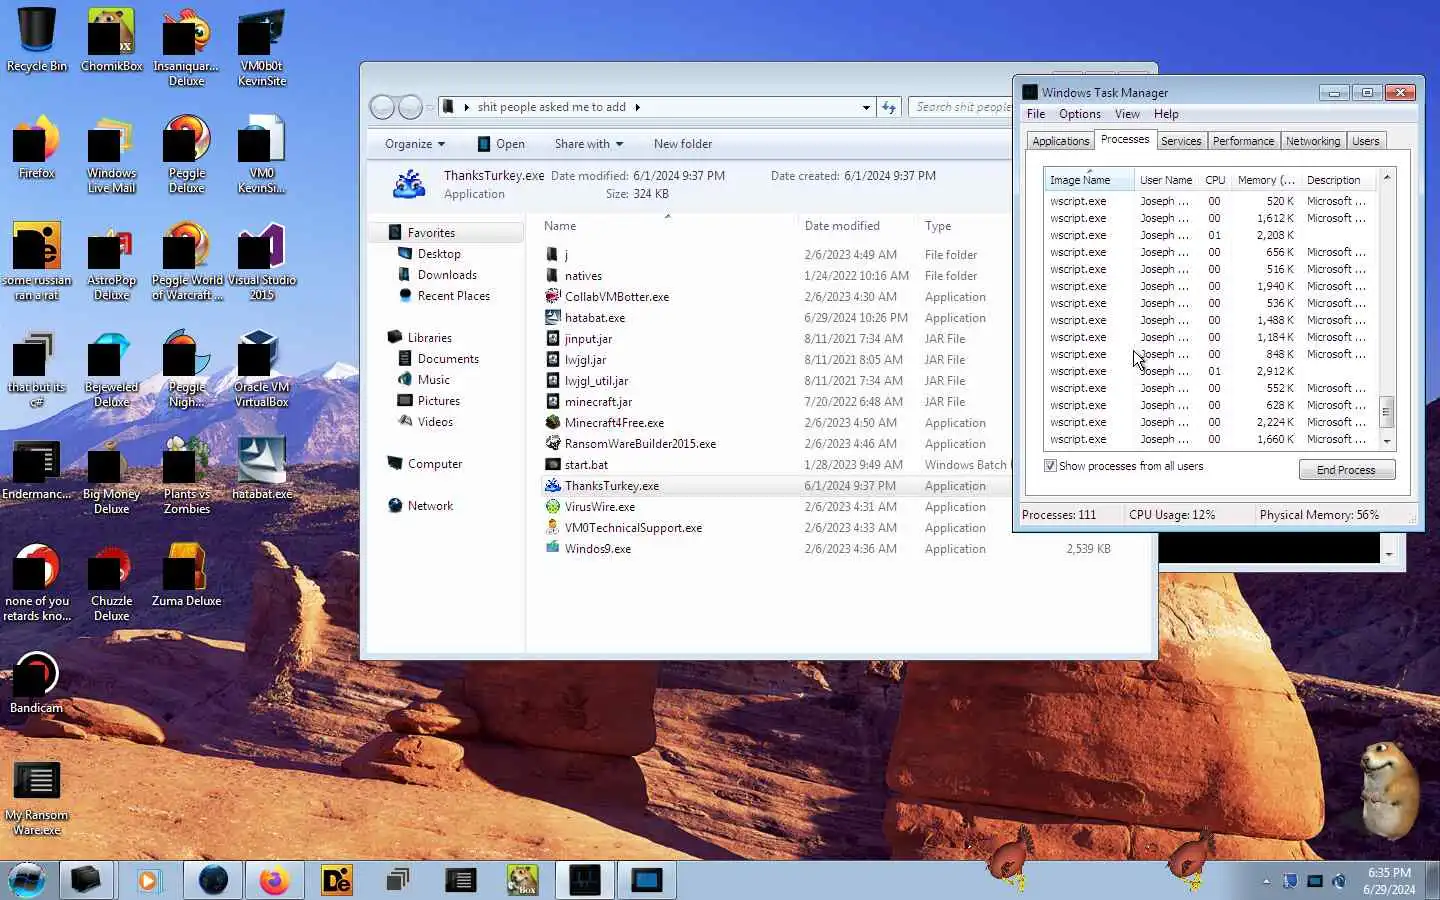Select VirusWire.exe file icon
The height and width of the screenshot is (900, 1440).
(x=552, y=506)
